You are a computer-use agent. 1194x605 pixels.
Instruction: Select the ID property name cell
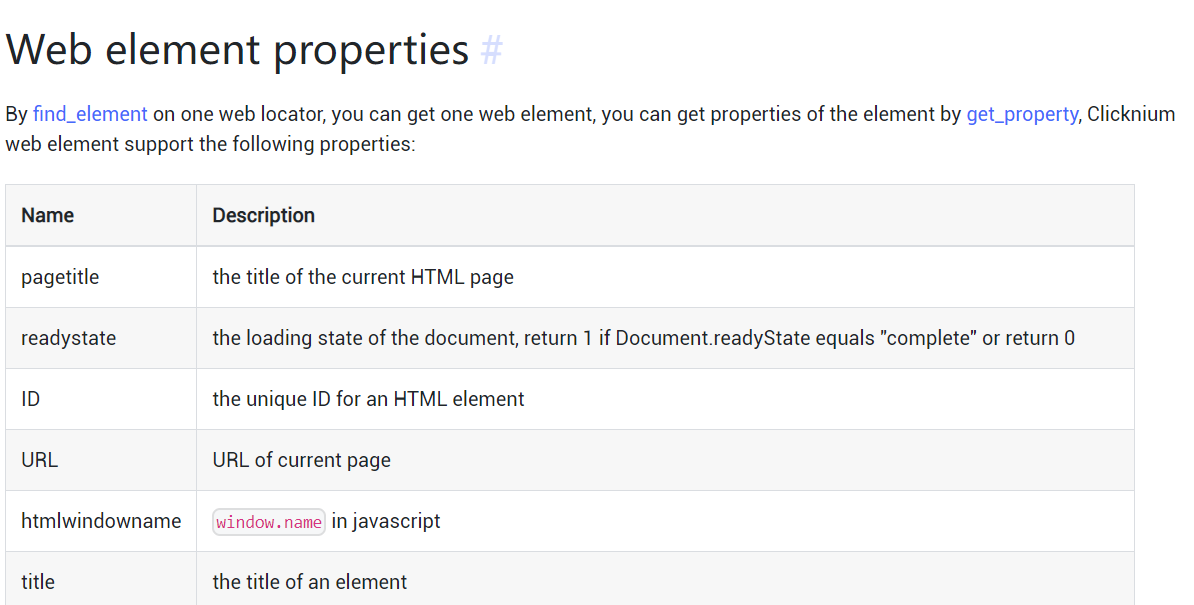pyautogui.click(x=31, y=399)
